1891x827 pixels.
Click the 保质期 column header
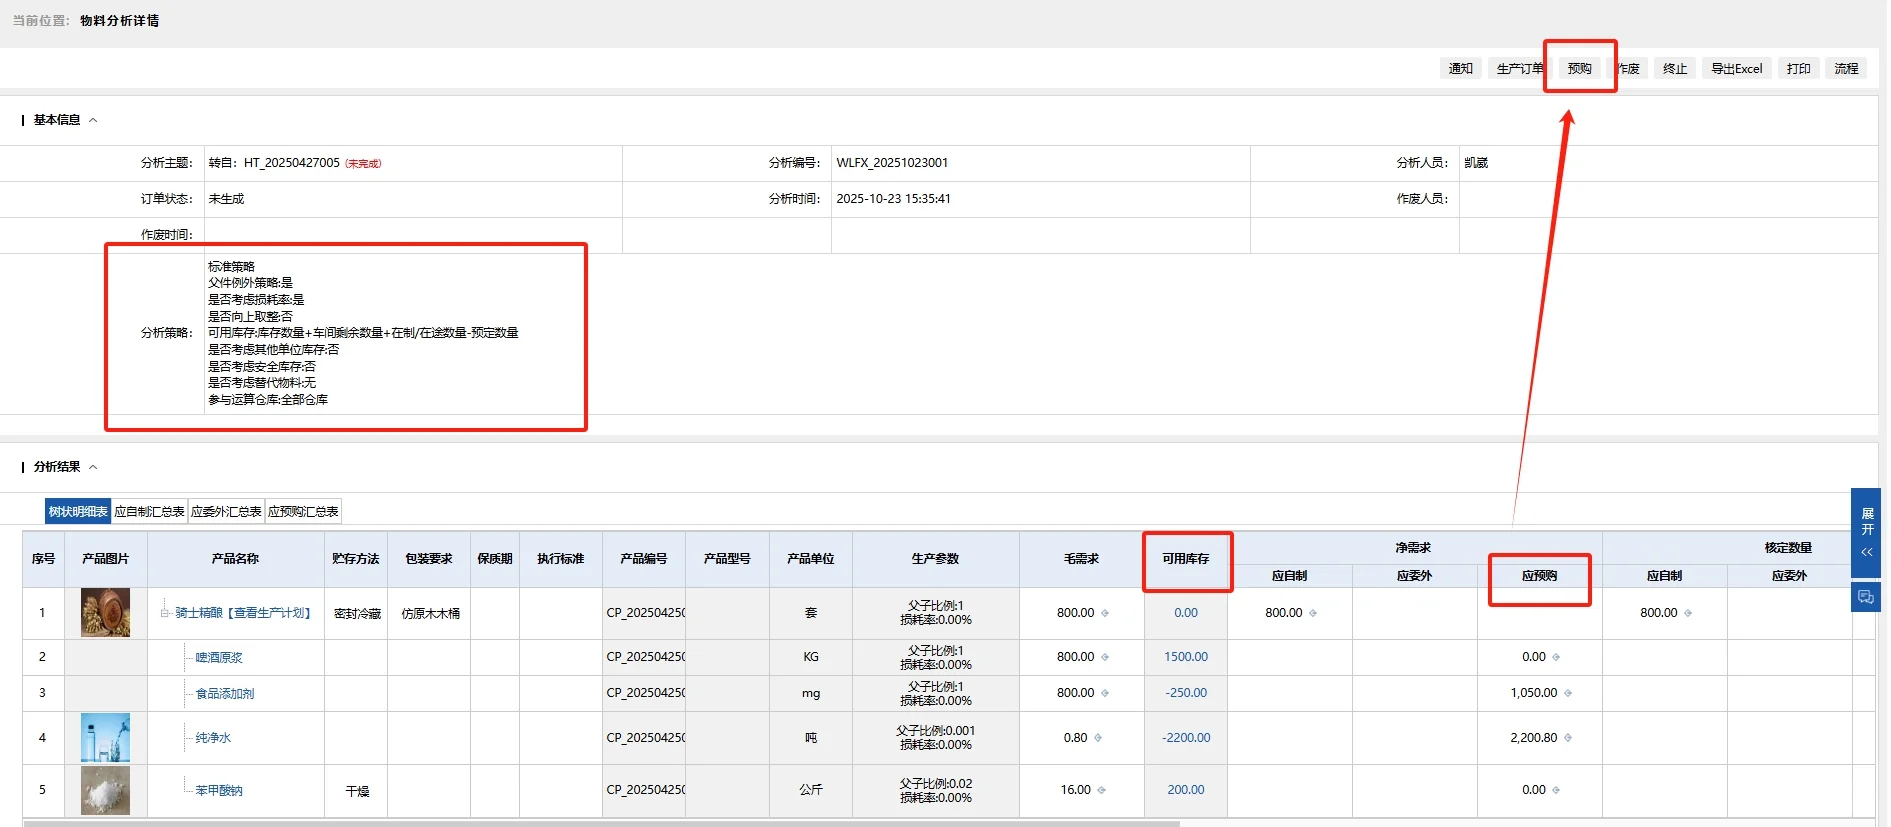point(495,559)
